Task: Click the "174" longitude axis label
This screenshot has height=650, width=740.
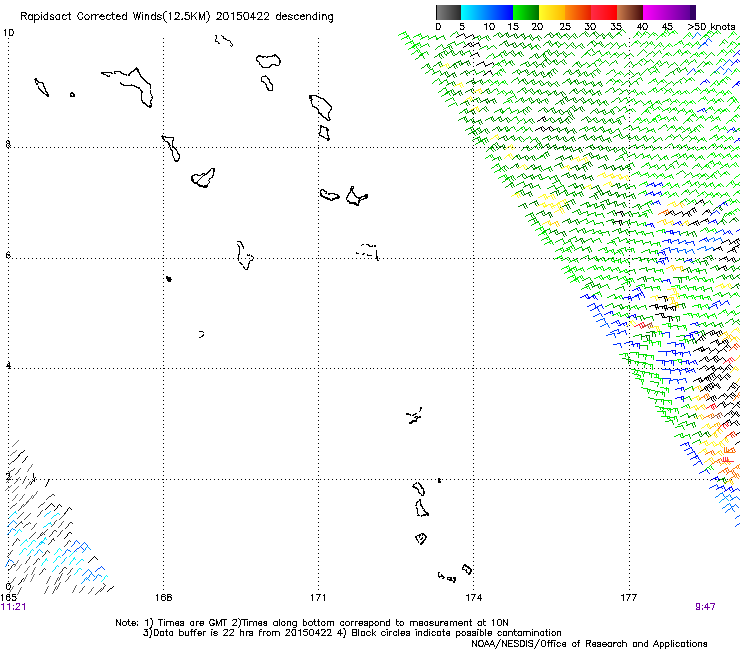Action: [473, 598]
